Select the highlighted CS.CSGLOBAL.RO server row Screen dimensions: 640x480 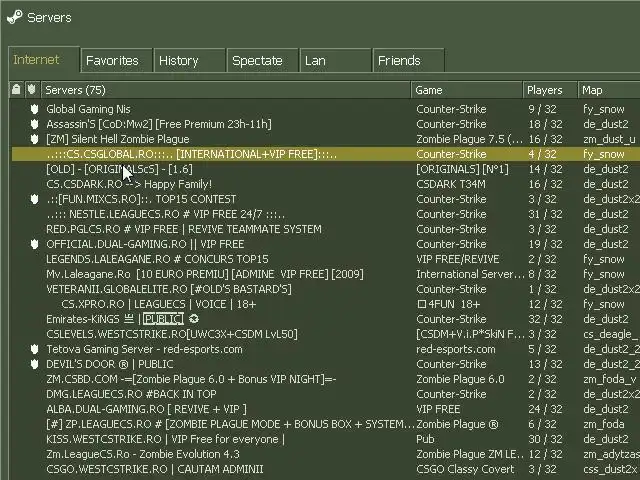pos(326,154)
